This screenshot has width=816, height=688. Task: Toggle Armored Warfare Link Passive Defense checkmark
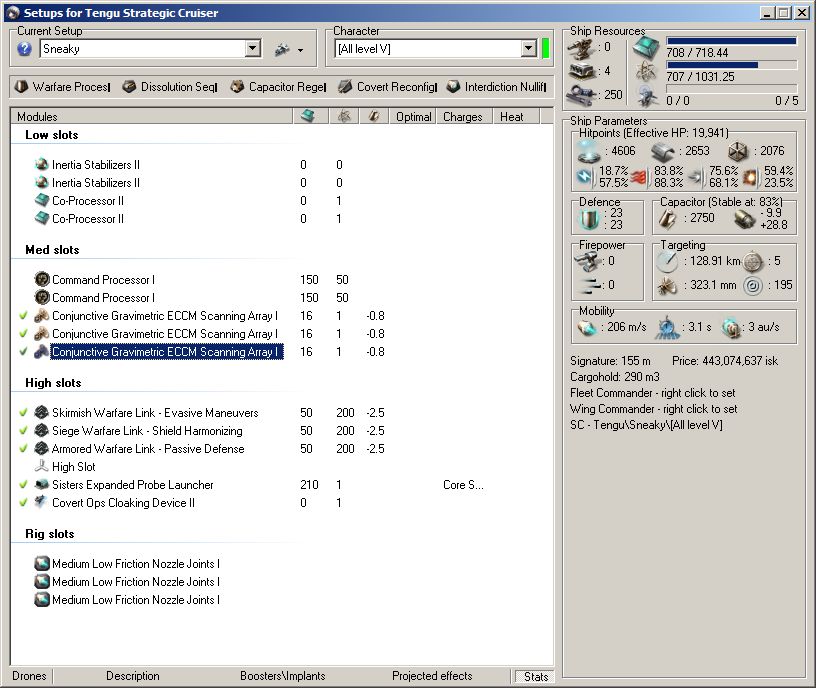[x=23, y=449]
